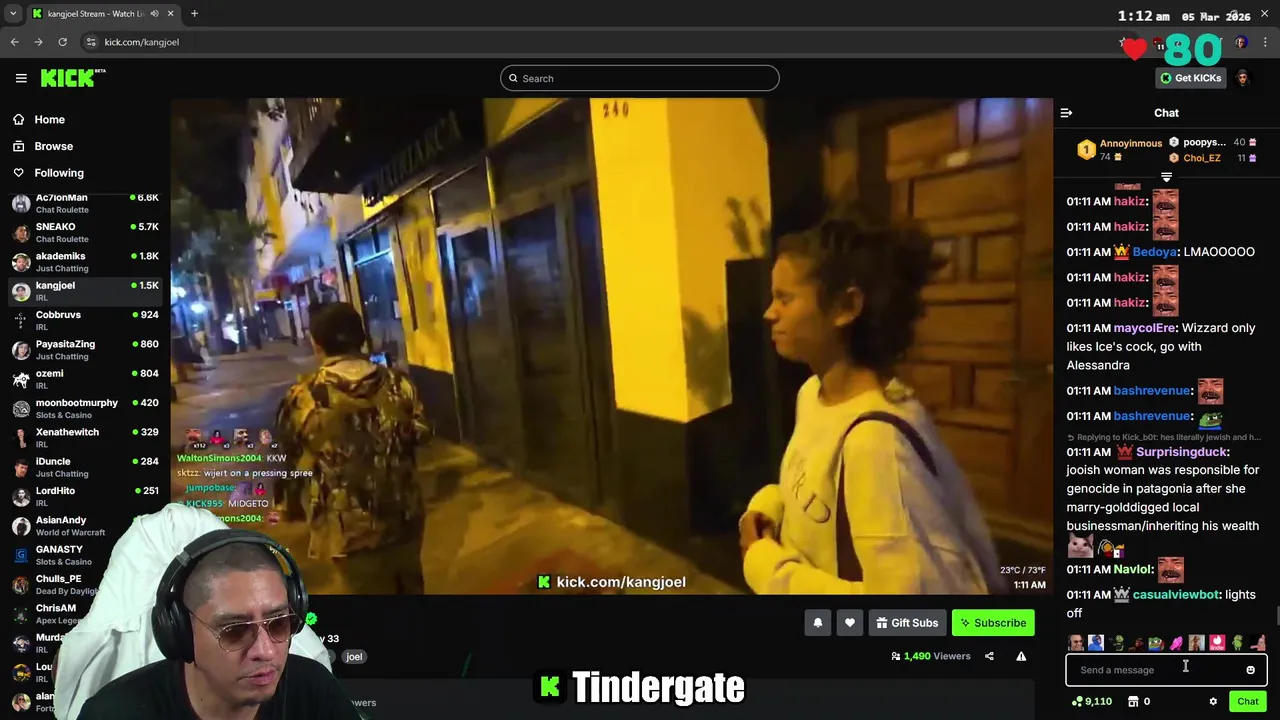Collapse the chat panel using arrow icon

coord(1066,113)
